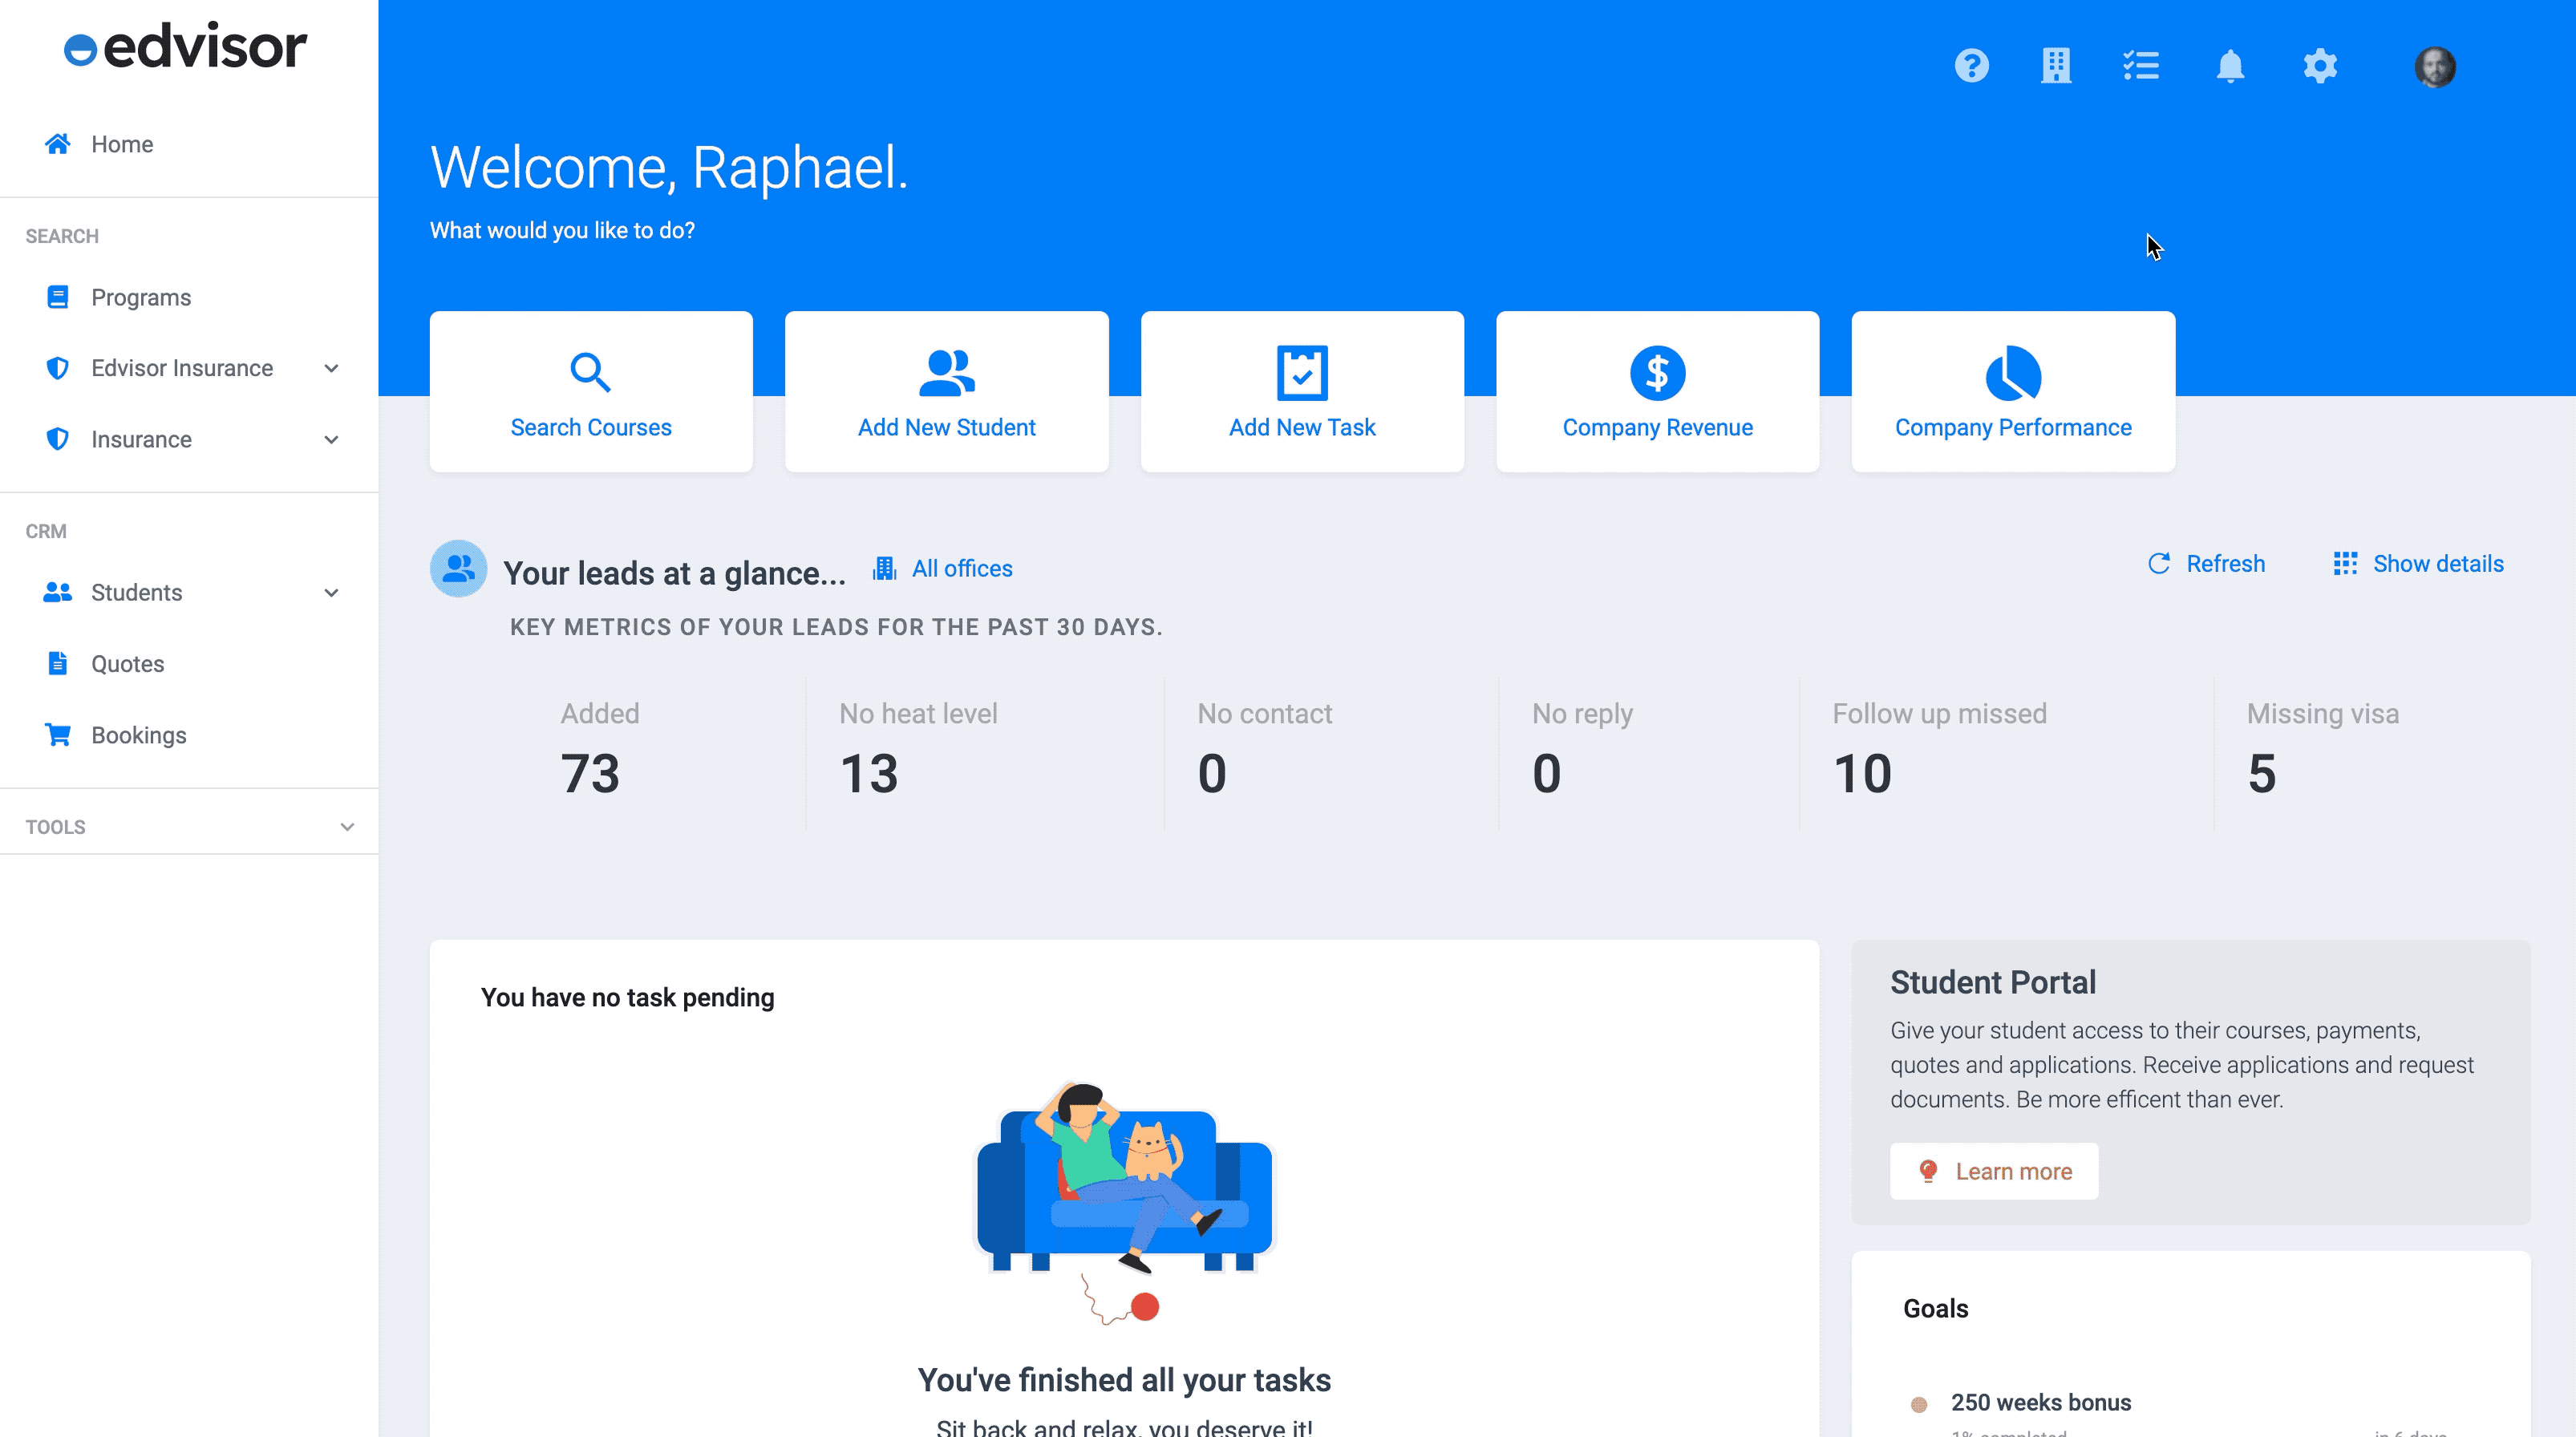Click Learn more in Student Portal

(1994, 1171)
